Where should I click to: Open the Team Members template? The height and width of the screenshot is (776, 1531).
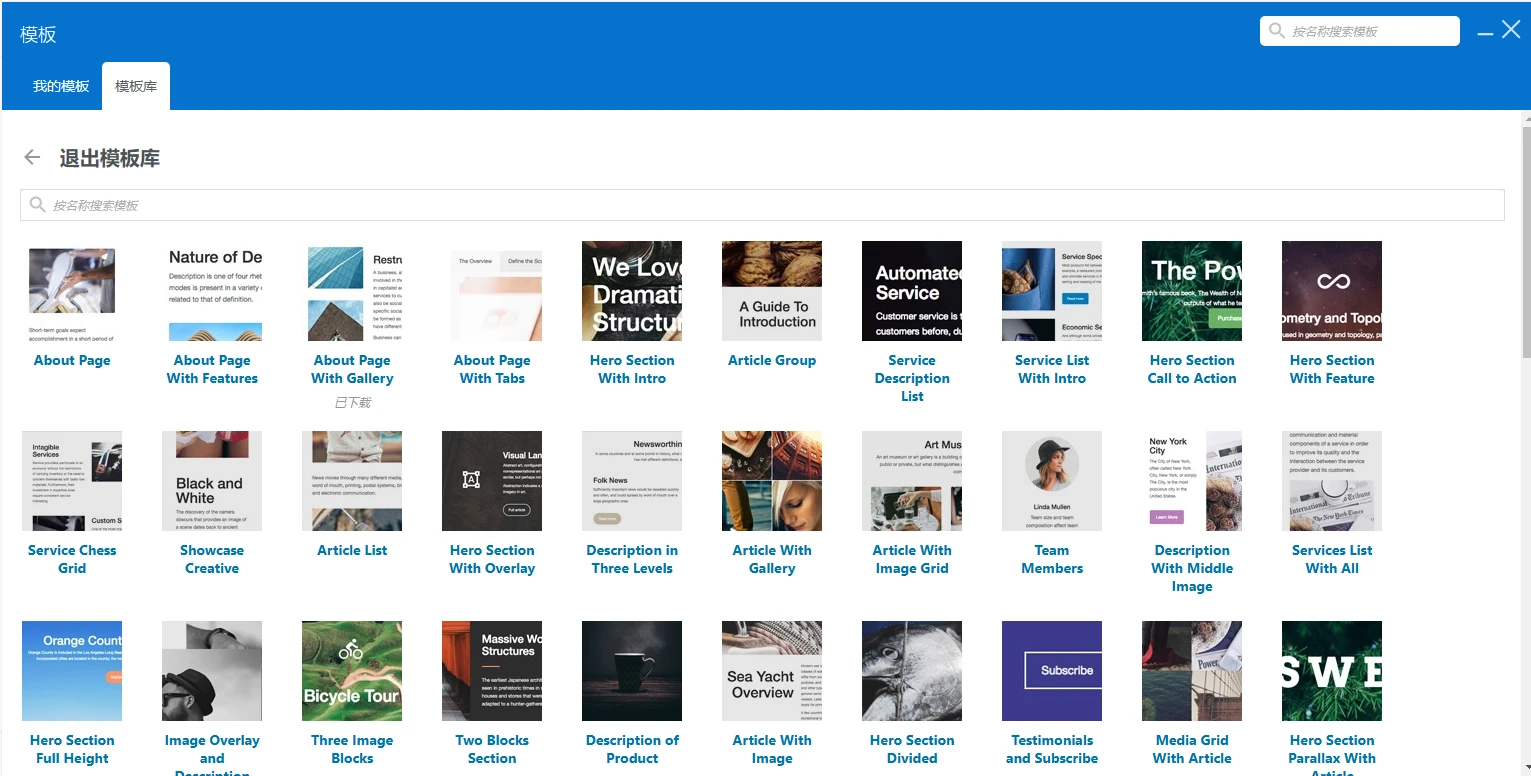(x=1051, y=480)
